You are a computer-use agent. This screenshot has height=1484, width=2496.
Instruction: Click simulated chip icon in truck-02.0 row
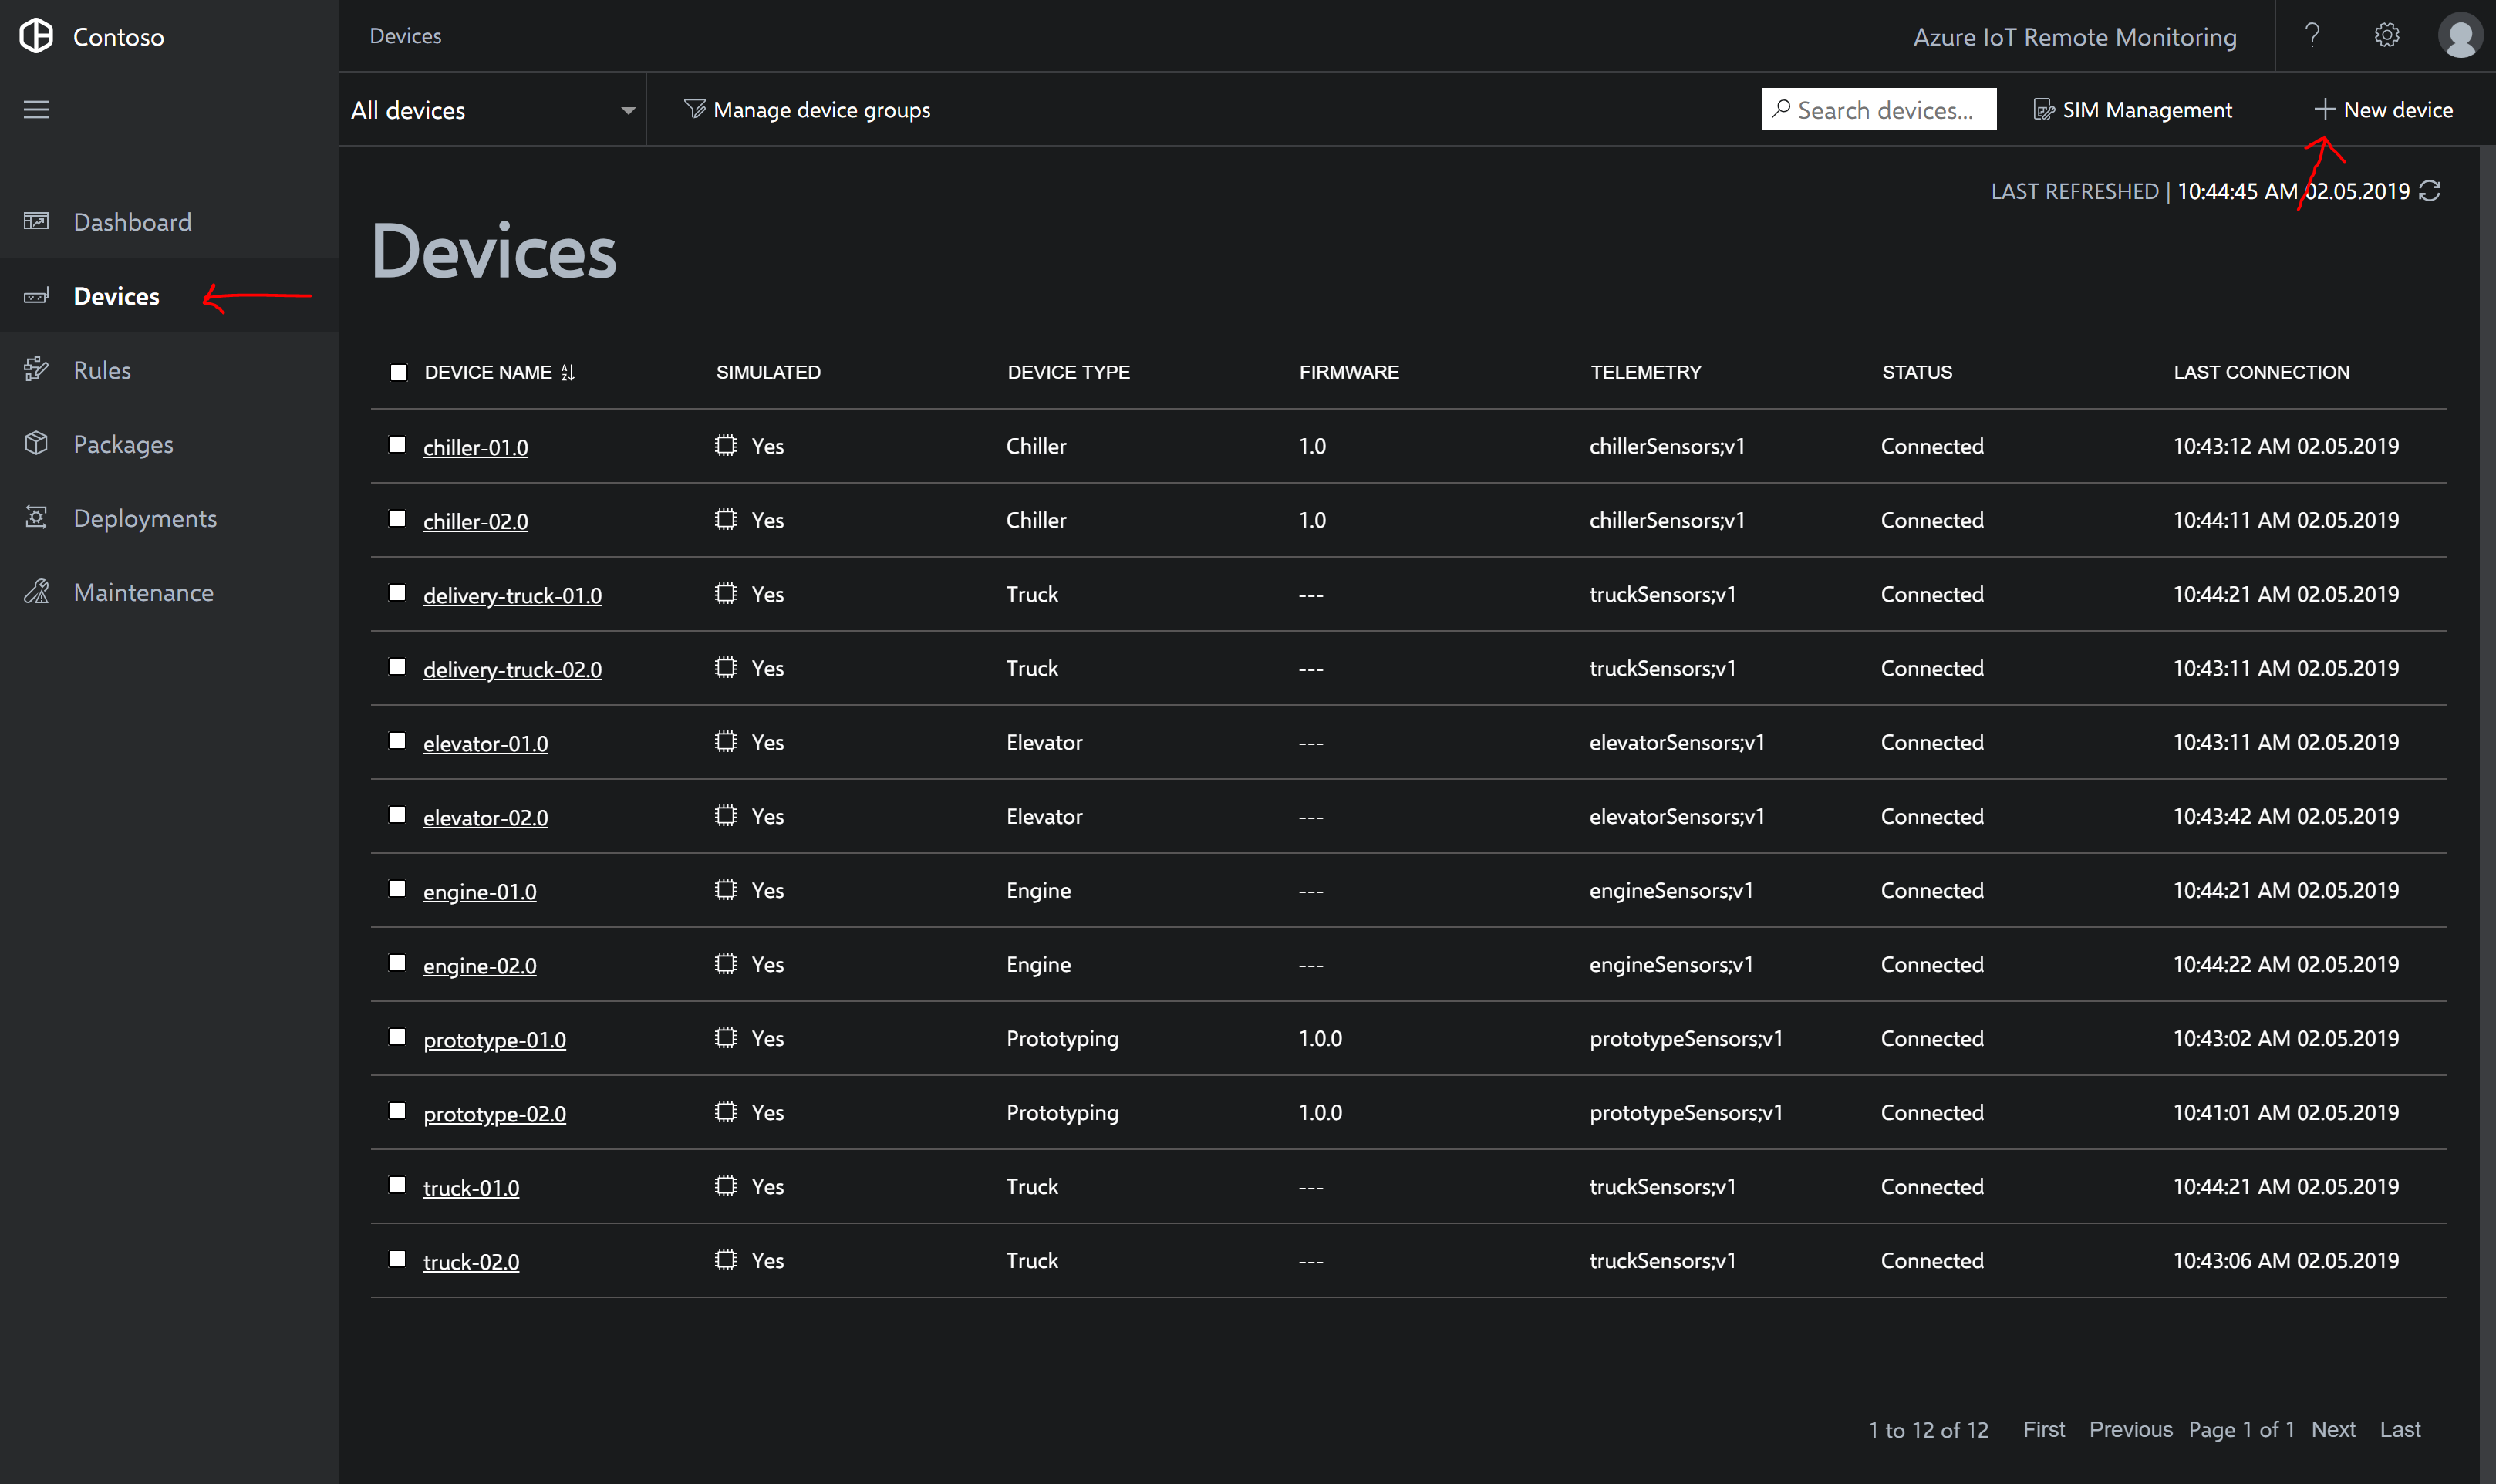tap(725, 1259)
